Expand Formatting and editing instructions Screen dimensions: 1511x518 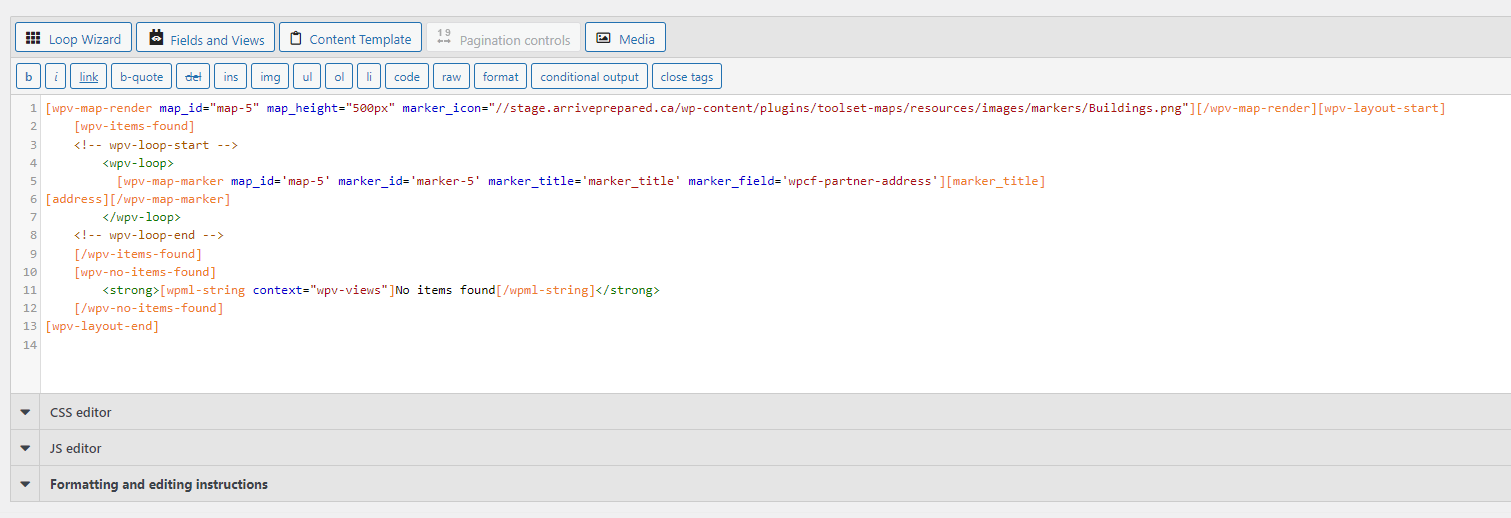760,484
